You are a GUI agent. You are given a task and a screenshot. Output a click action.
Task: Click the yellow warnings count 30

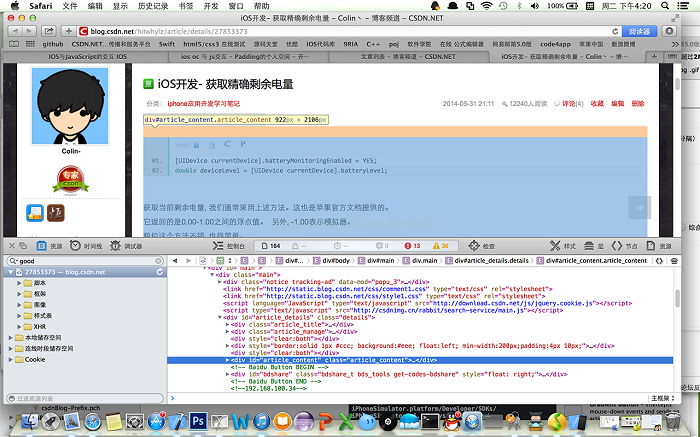(x=440, y=246)
